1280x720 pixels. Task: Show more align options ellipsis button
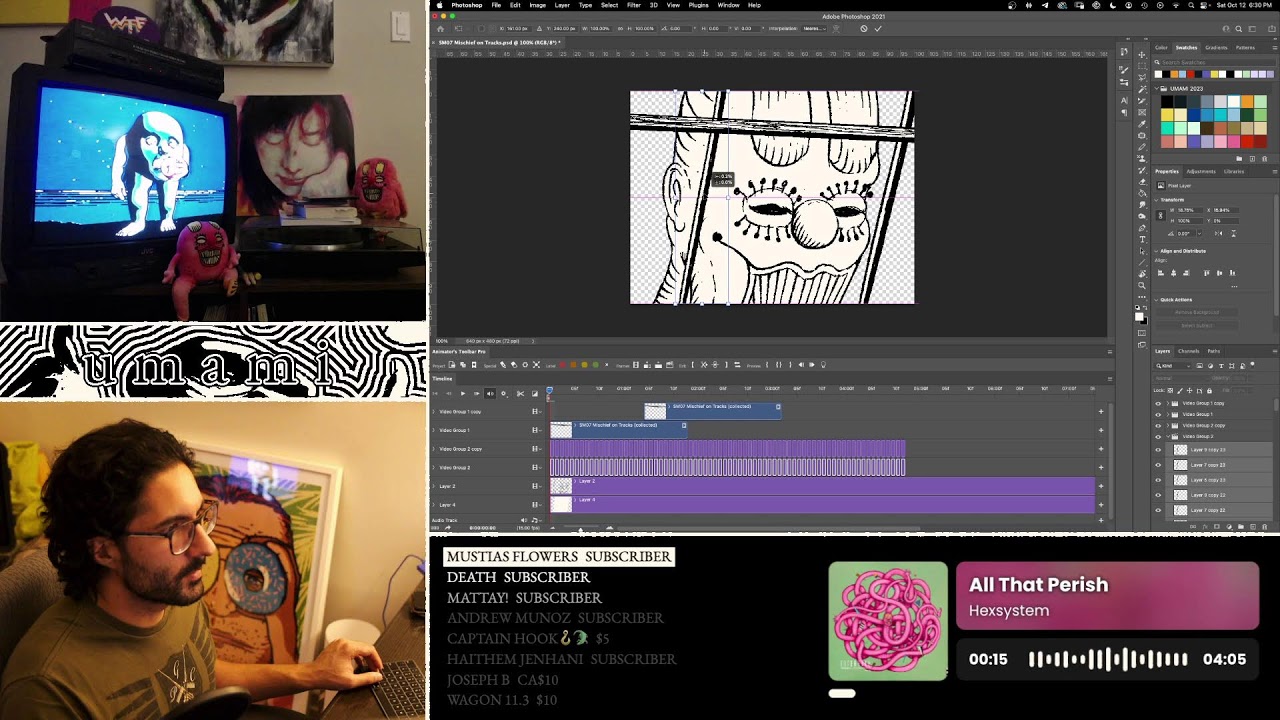[1234, 286]
